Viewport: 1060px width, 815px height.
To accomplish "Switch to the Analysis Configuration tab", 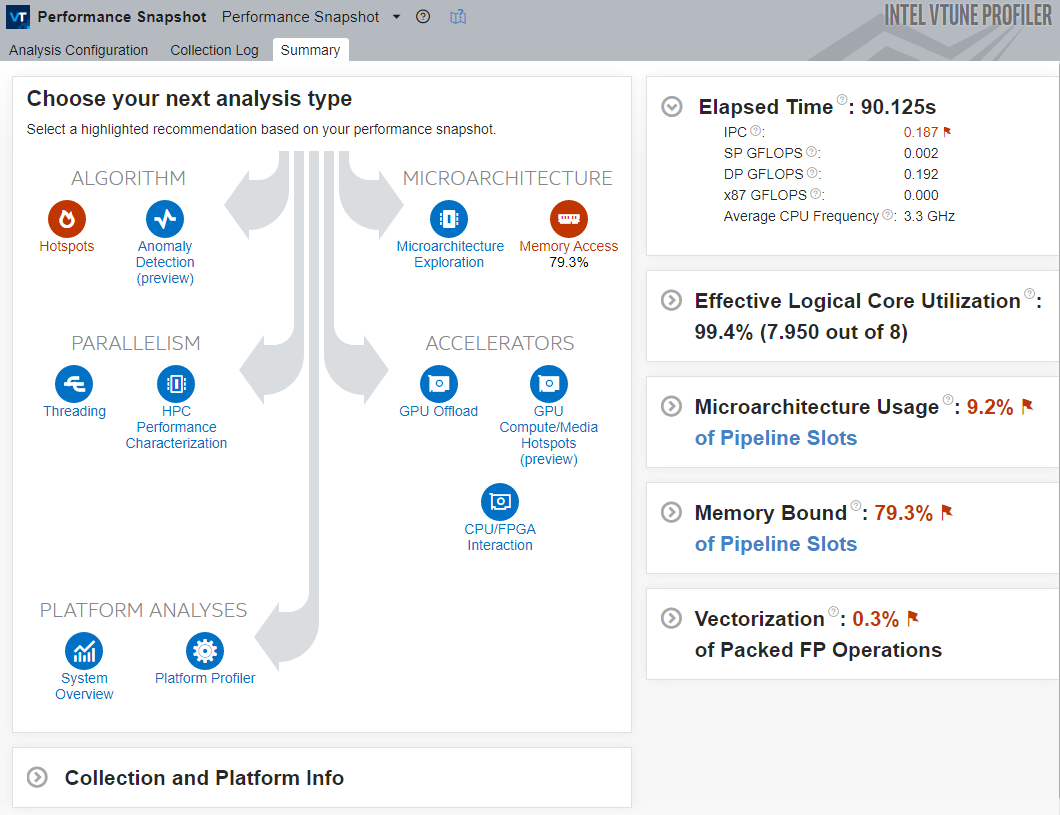I will (x=78, y=50).
